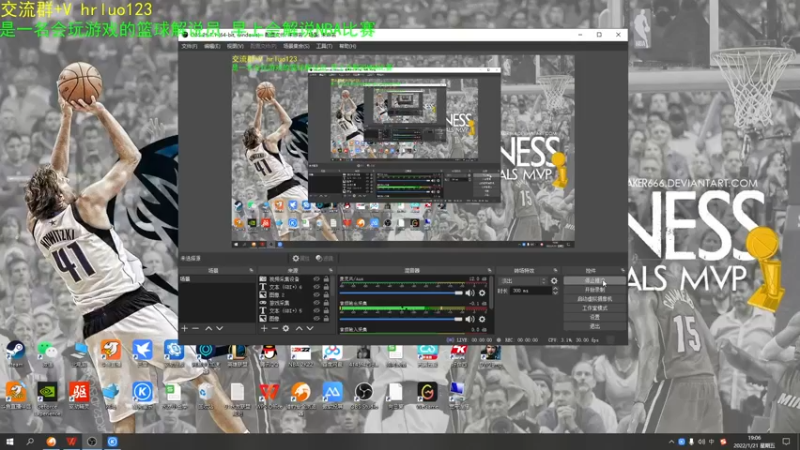Click 工作室模式 studio mode button

click(x=595, y=308)
